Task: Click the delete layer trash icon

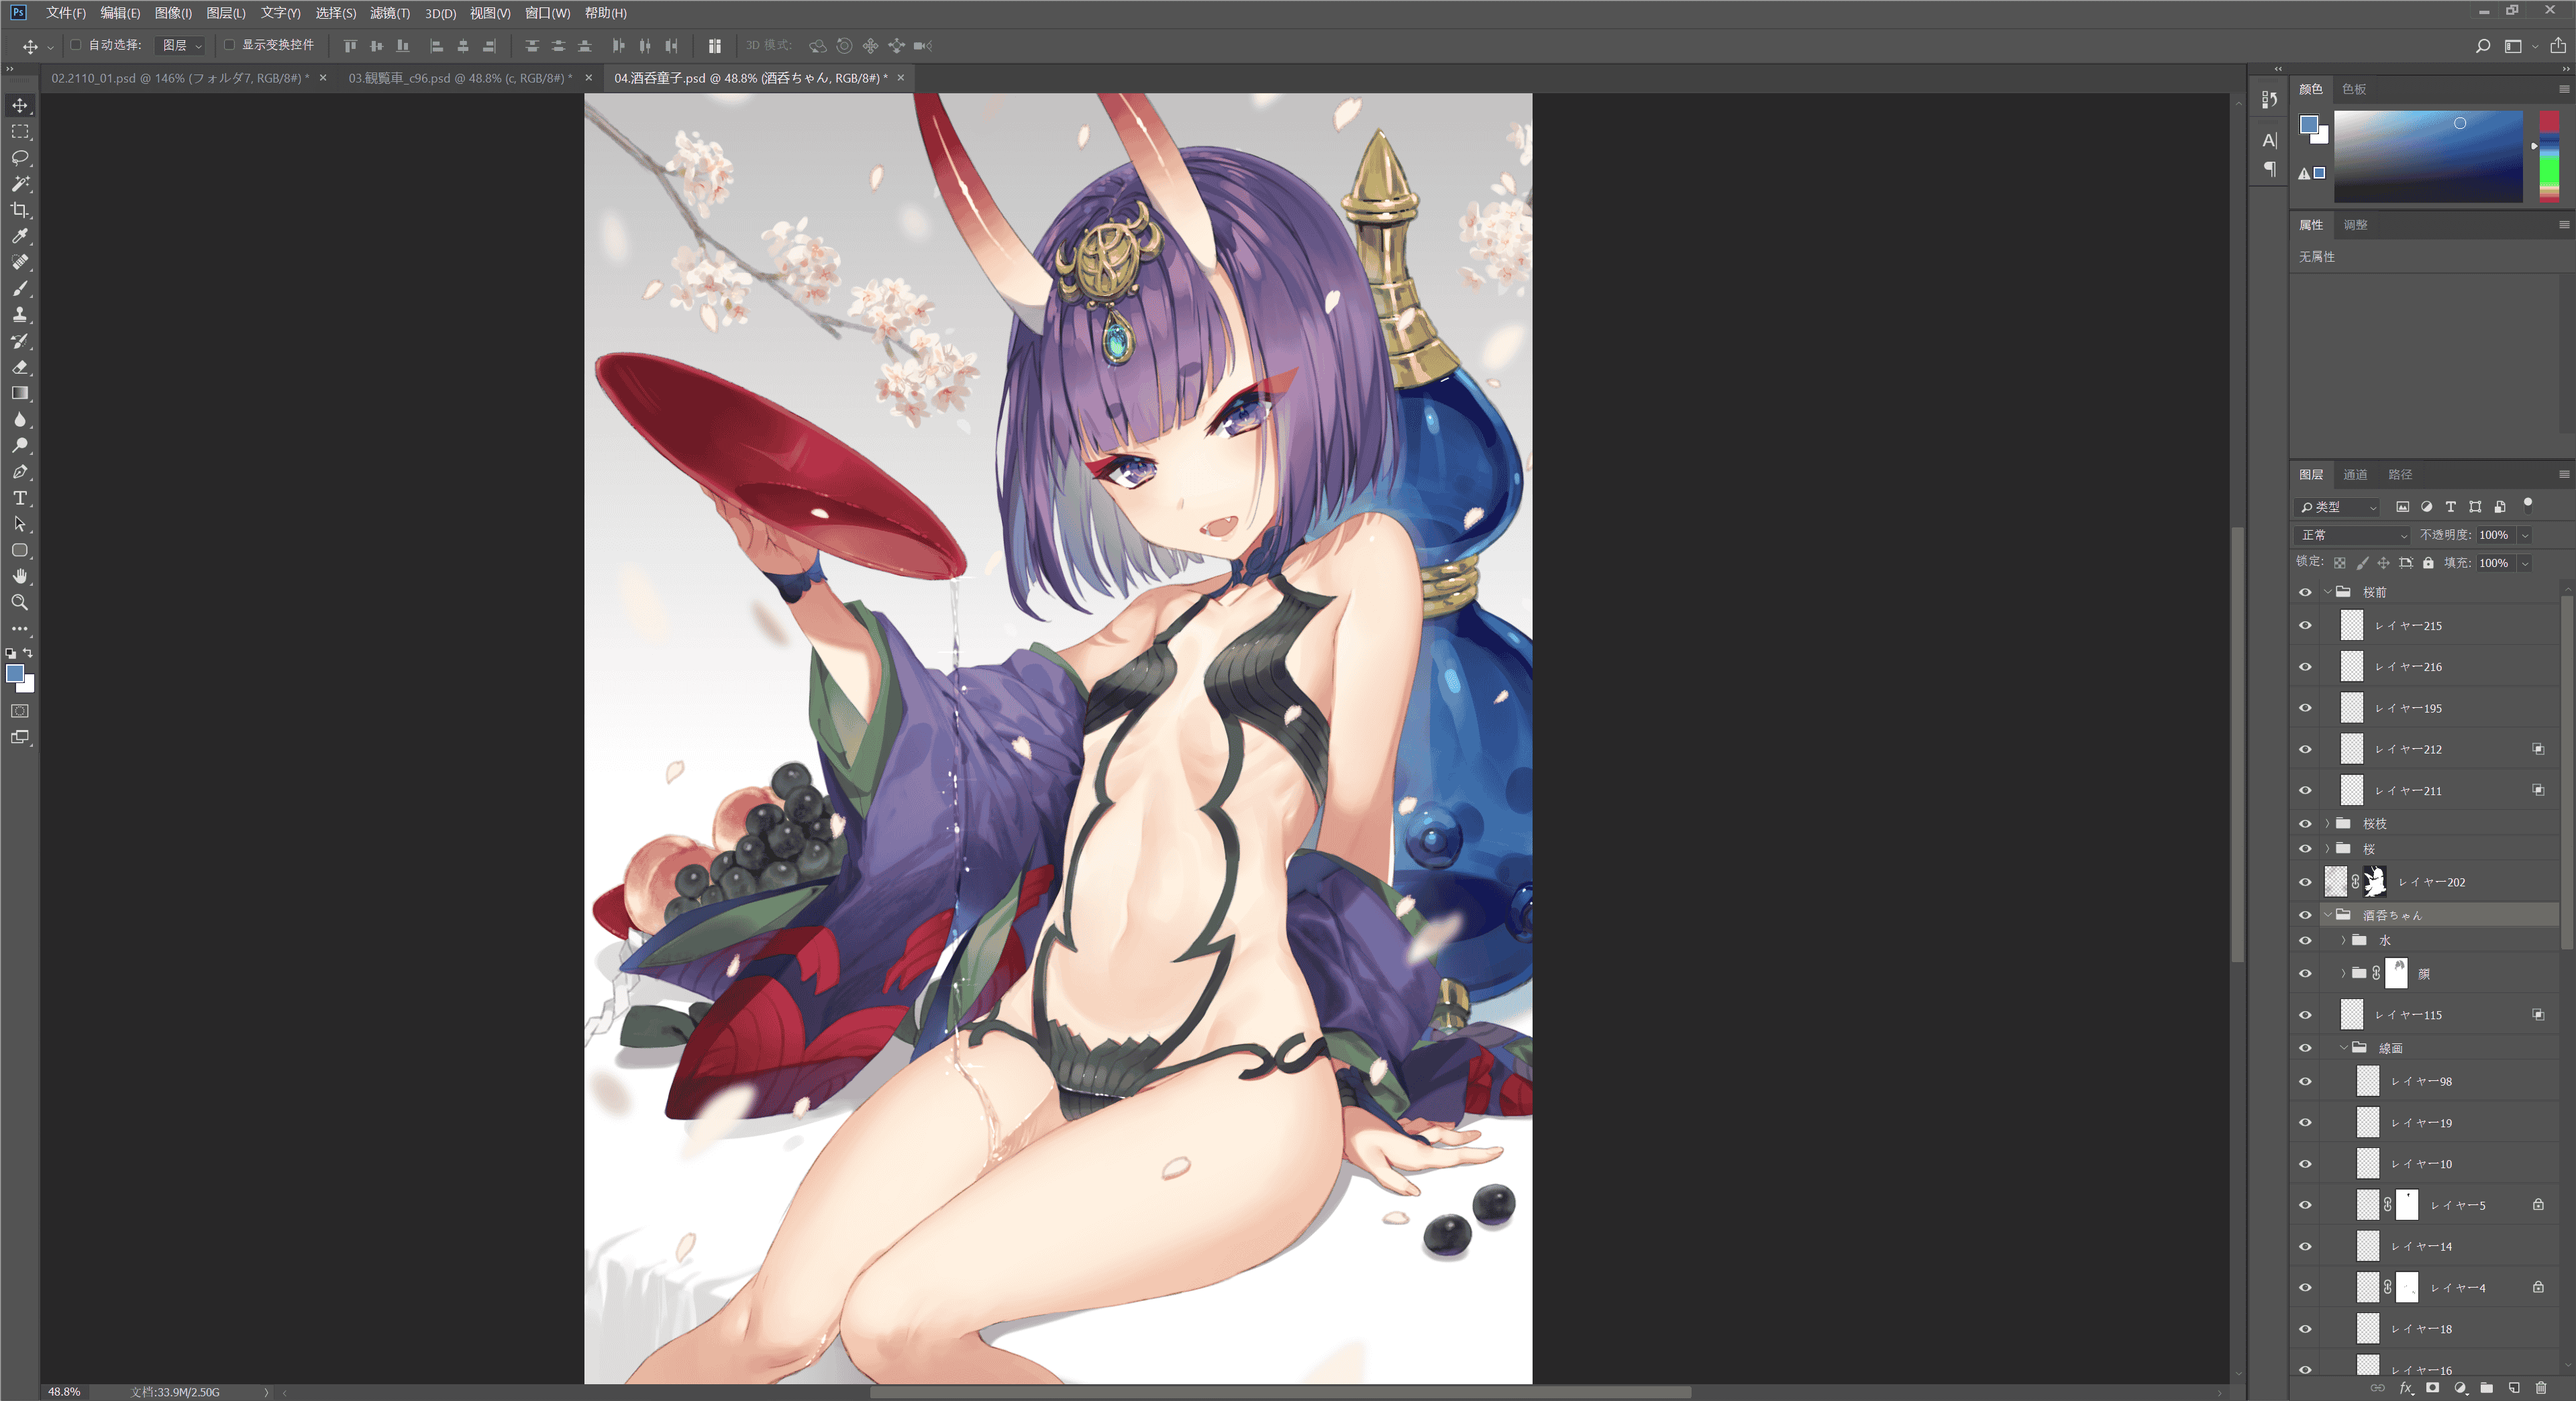Action: coord(2541,1388)
